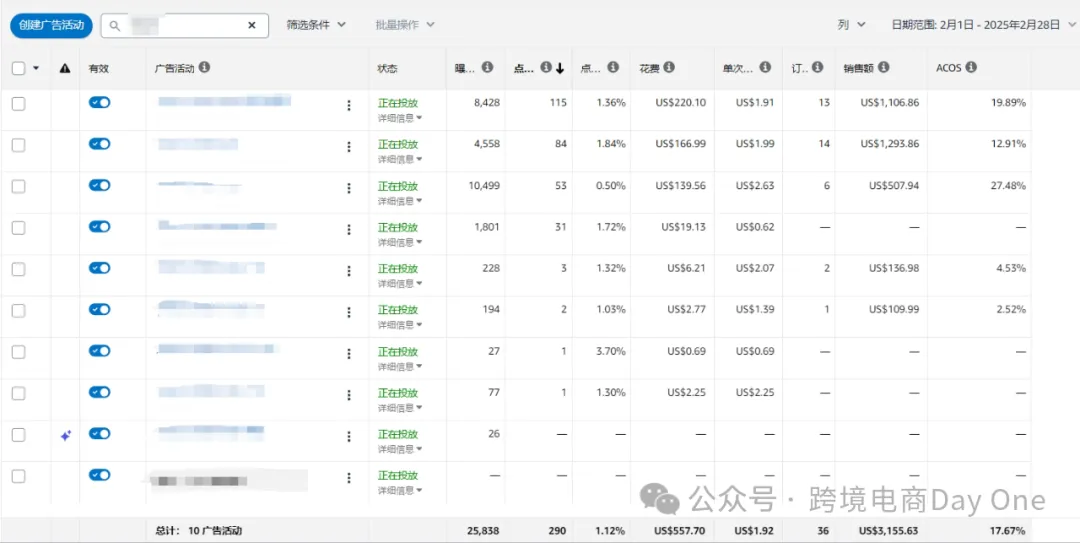Image resolution: width=1080 pixels, height=543 pixels.
Task: Expand 详细信息 for the 8,428 impressions row
Action: (x=400, y=118)
